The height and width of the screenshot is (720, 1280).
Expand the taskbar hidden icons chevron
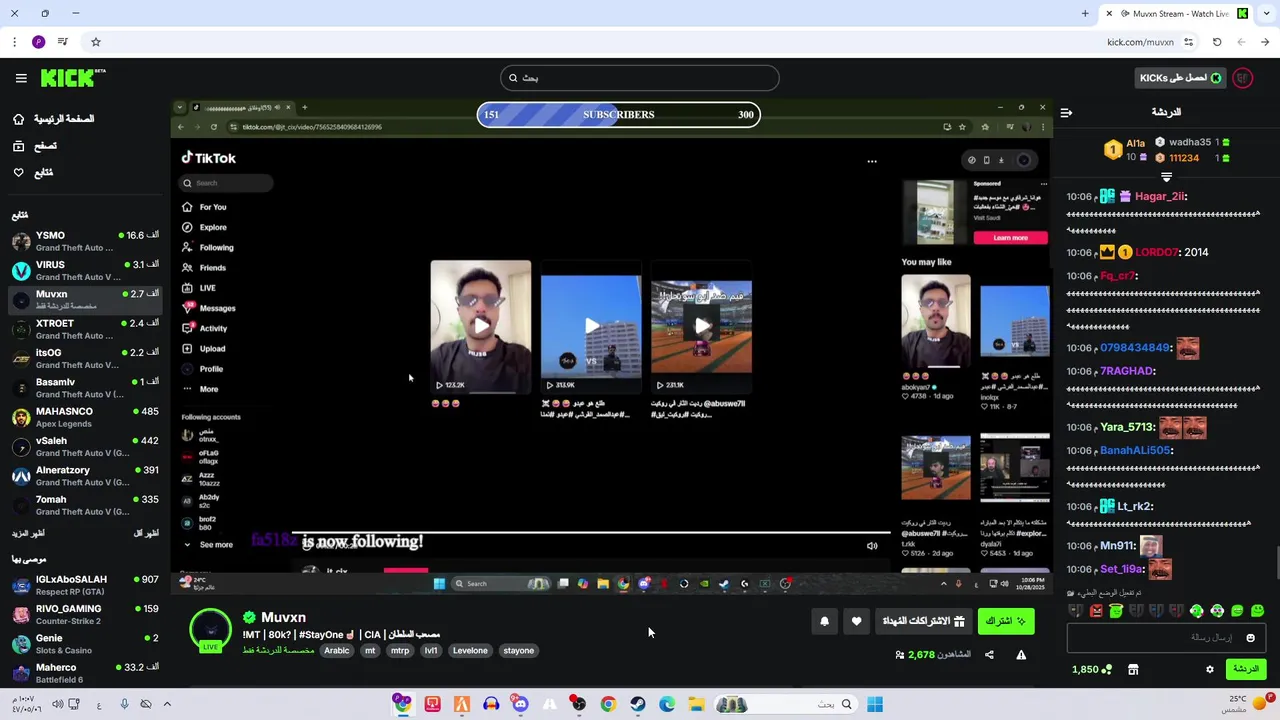tap(167, 704)
